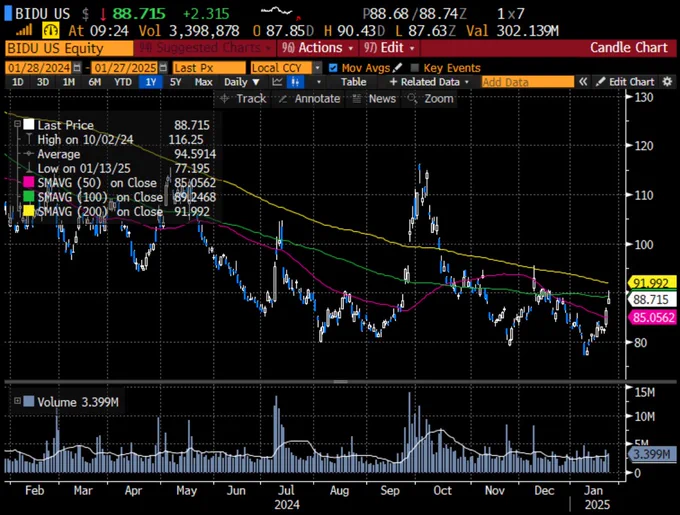Select the YTD range tab
The image size is (680, 515).
point(123,82)
